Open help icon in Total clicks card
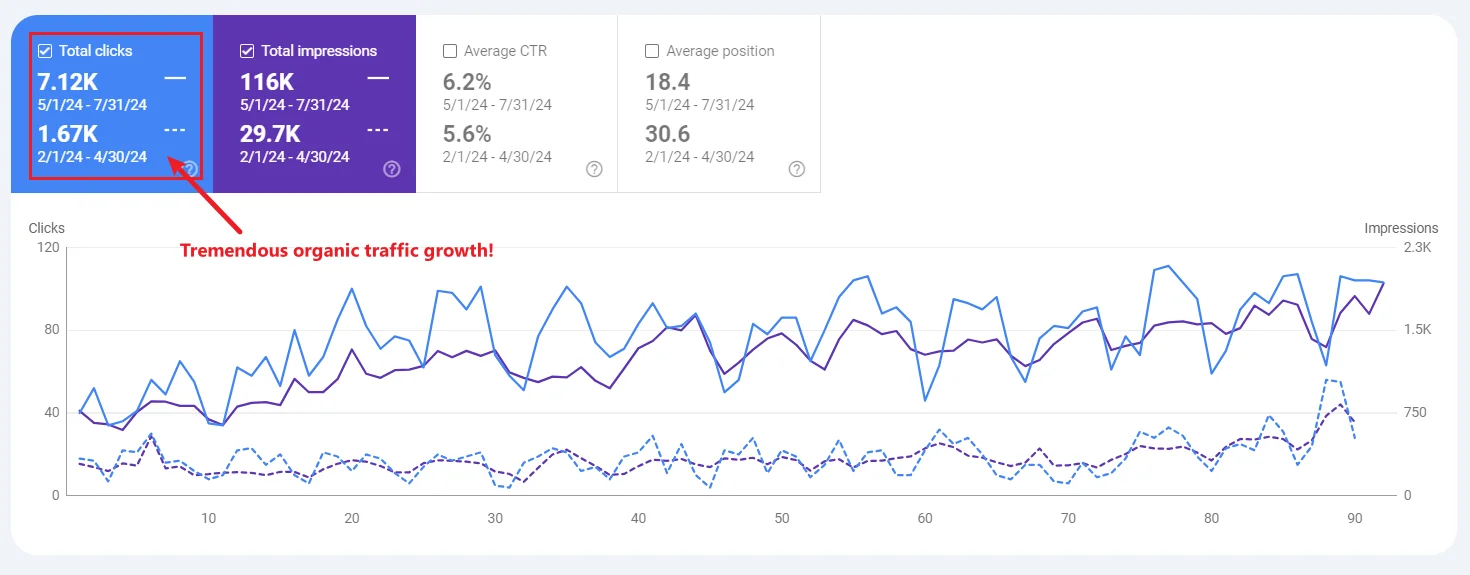1470x575 pixels. (190, 169)
